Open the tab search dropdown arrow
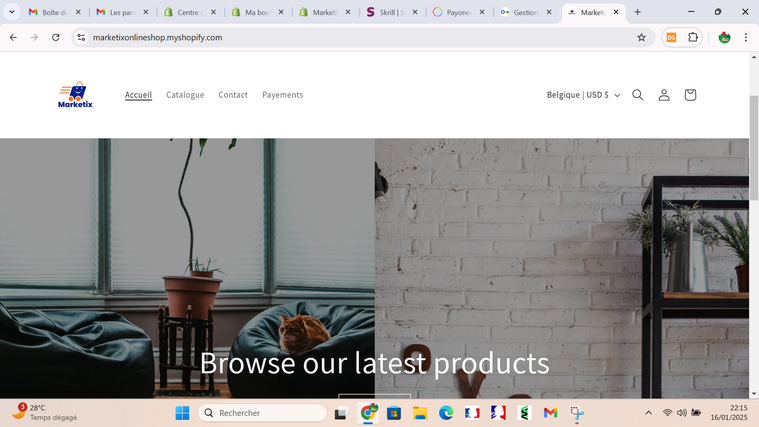759x427 pixels. (x=12, y=12)
